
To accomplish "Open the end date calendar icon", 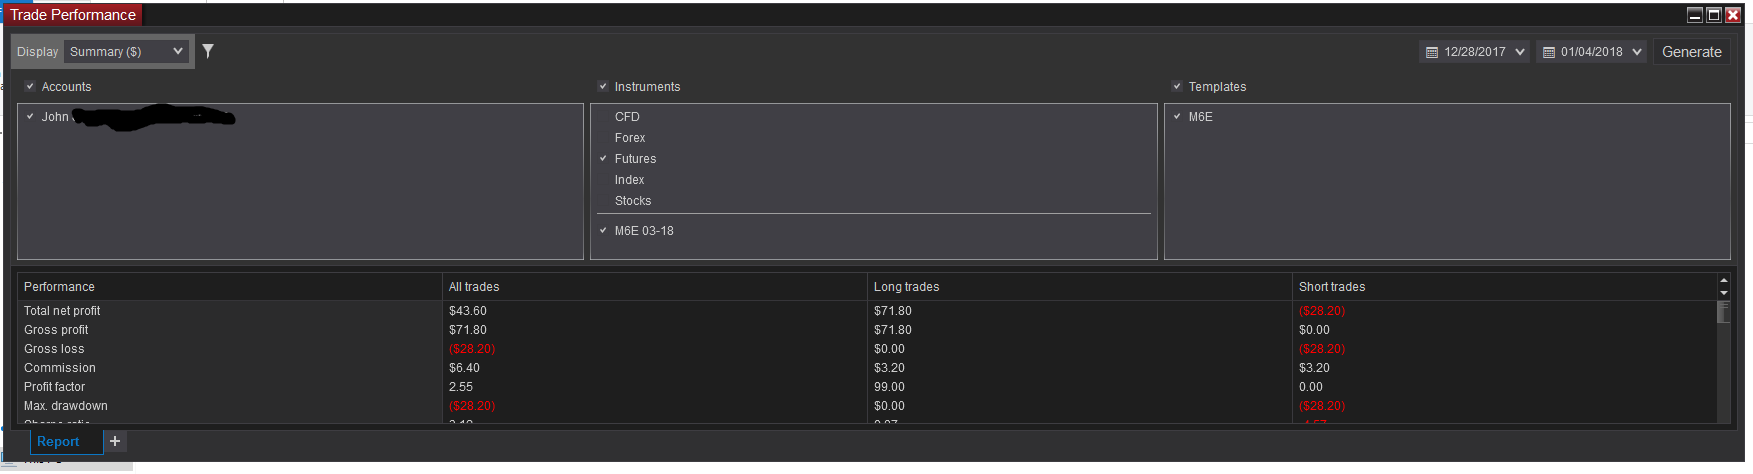I will click(x=1549, y=52).
